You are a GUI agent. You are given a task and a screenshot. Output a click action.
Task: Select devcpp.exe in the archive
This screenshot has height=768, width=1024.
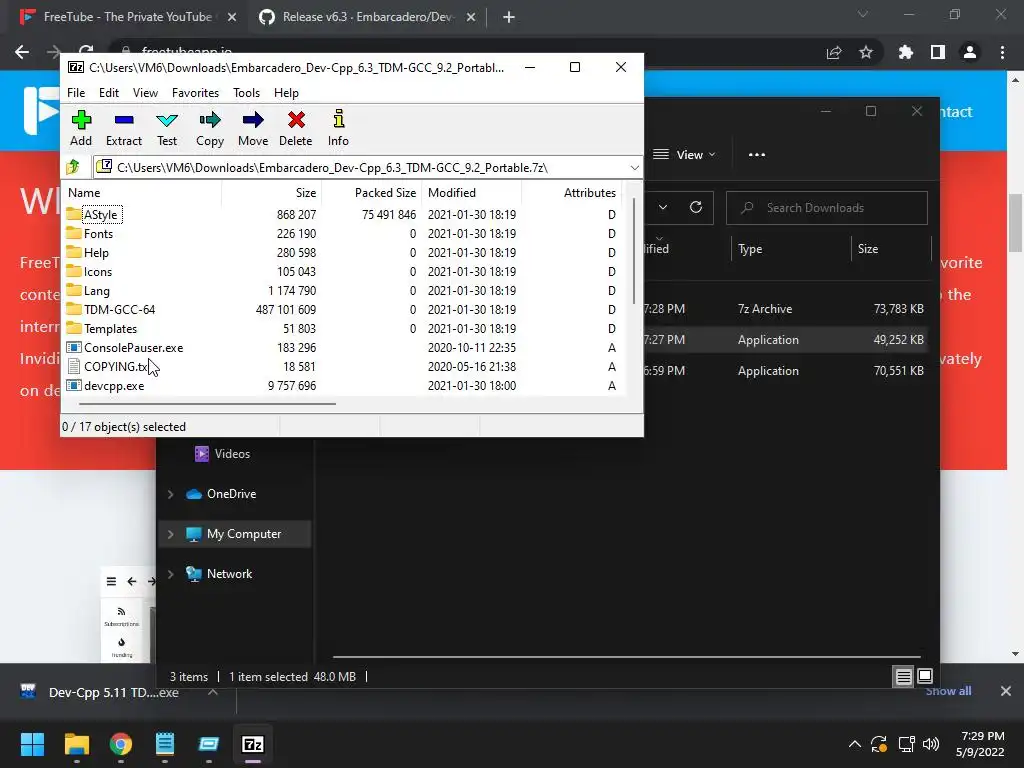(x=114, y=385)
